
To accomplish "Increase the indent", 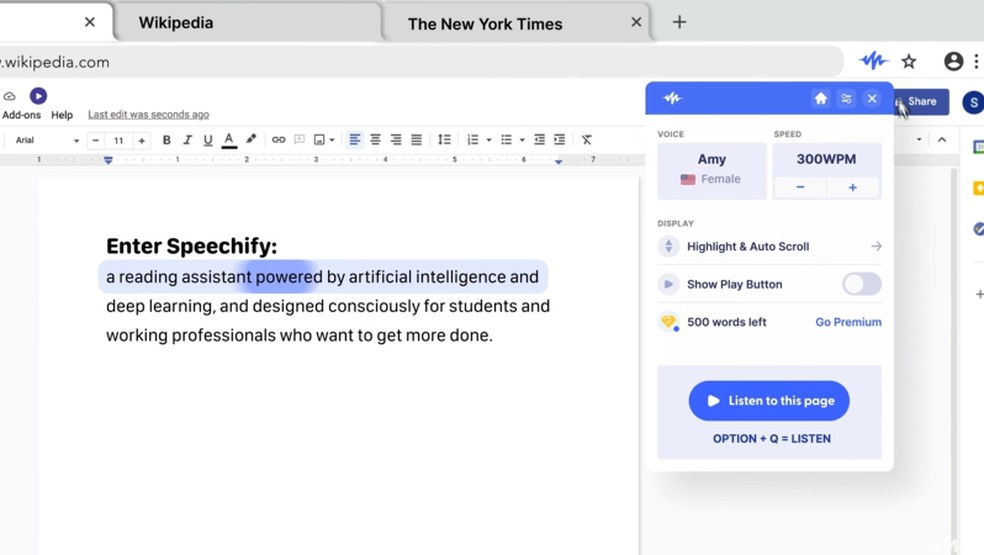I will pos(560,140).
